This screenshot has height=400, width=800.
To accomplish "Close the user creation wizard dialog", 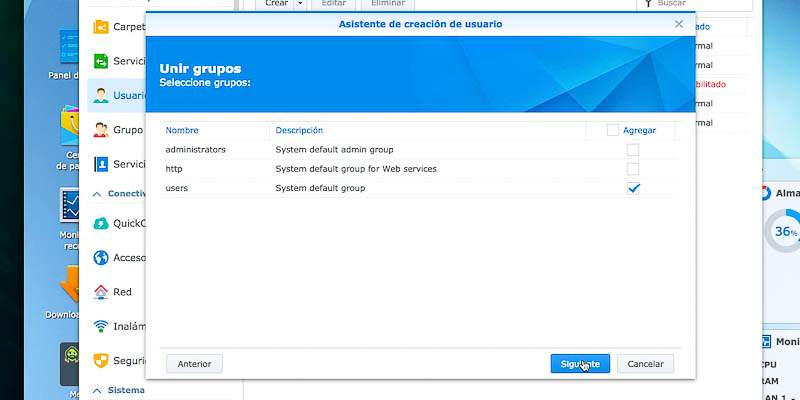I will (679, 24).
